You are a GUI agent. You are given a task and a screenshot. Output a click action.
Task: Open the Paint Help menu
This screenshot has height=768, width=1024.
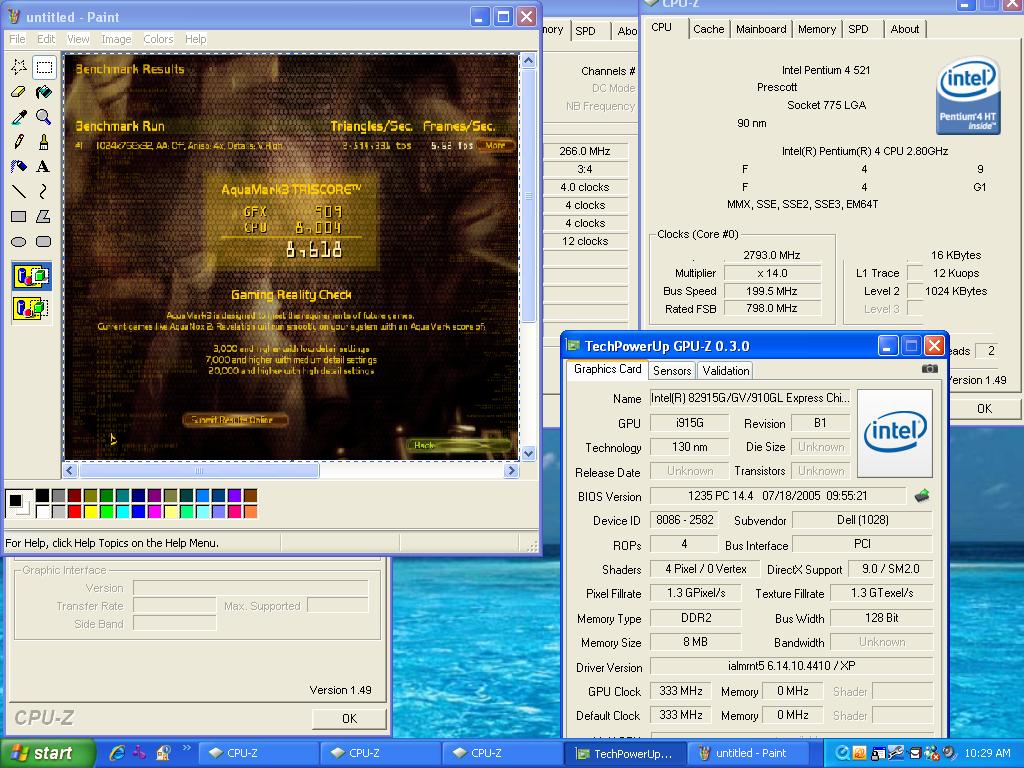pyautogui.click(x=195, y=39)
